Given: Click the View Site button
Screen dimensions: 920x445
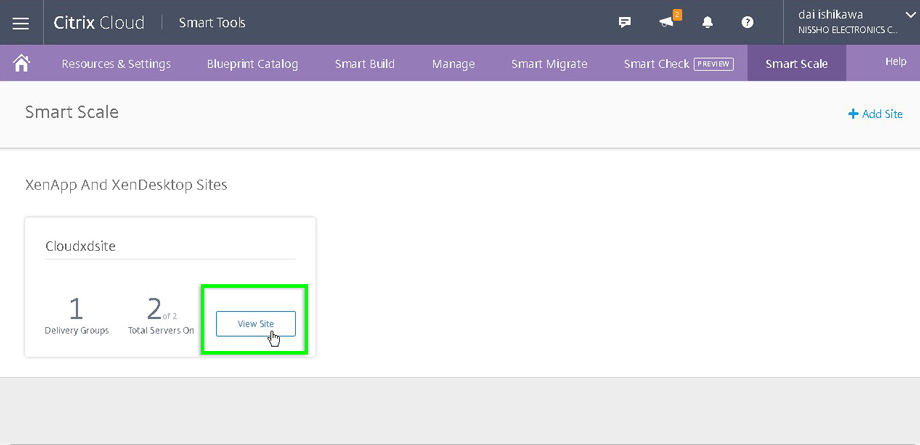Looking at the screenshot, I should (x=256, y=324).
